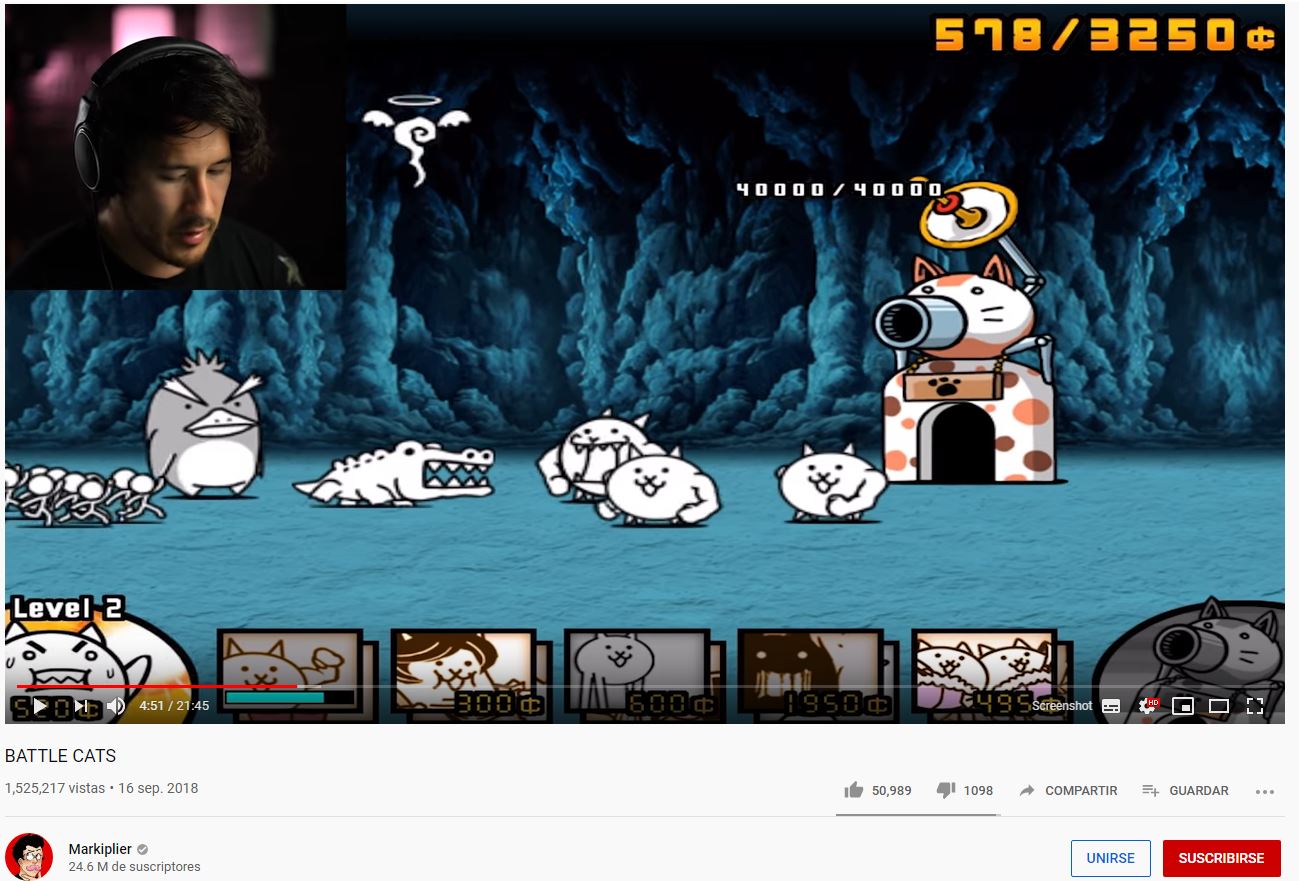
Task: Switch to theater mode
Action: pyautogui.click(x=1218, y=706)
